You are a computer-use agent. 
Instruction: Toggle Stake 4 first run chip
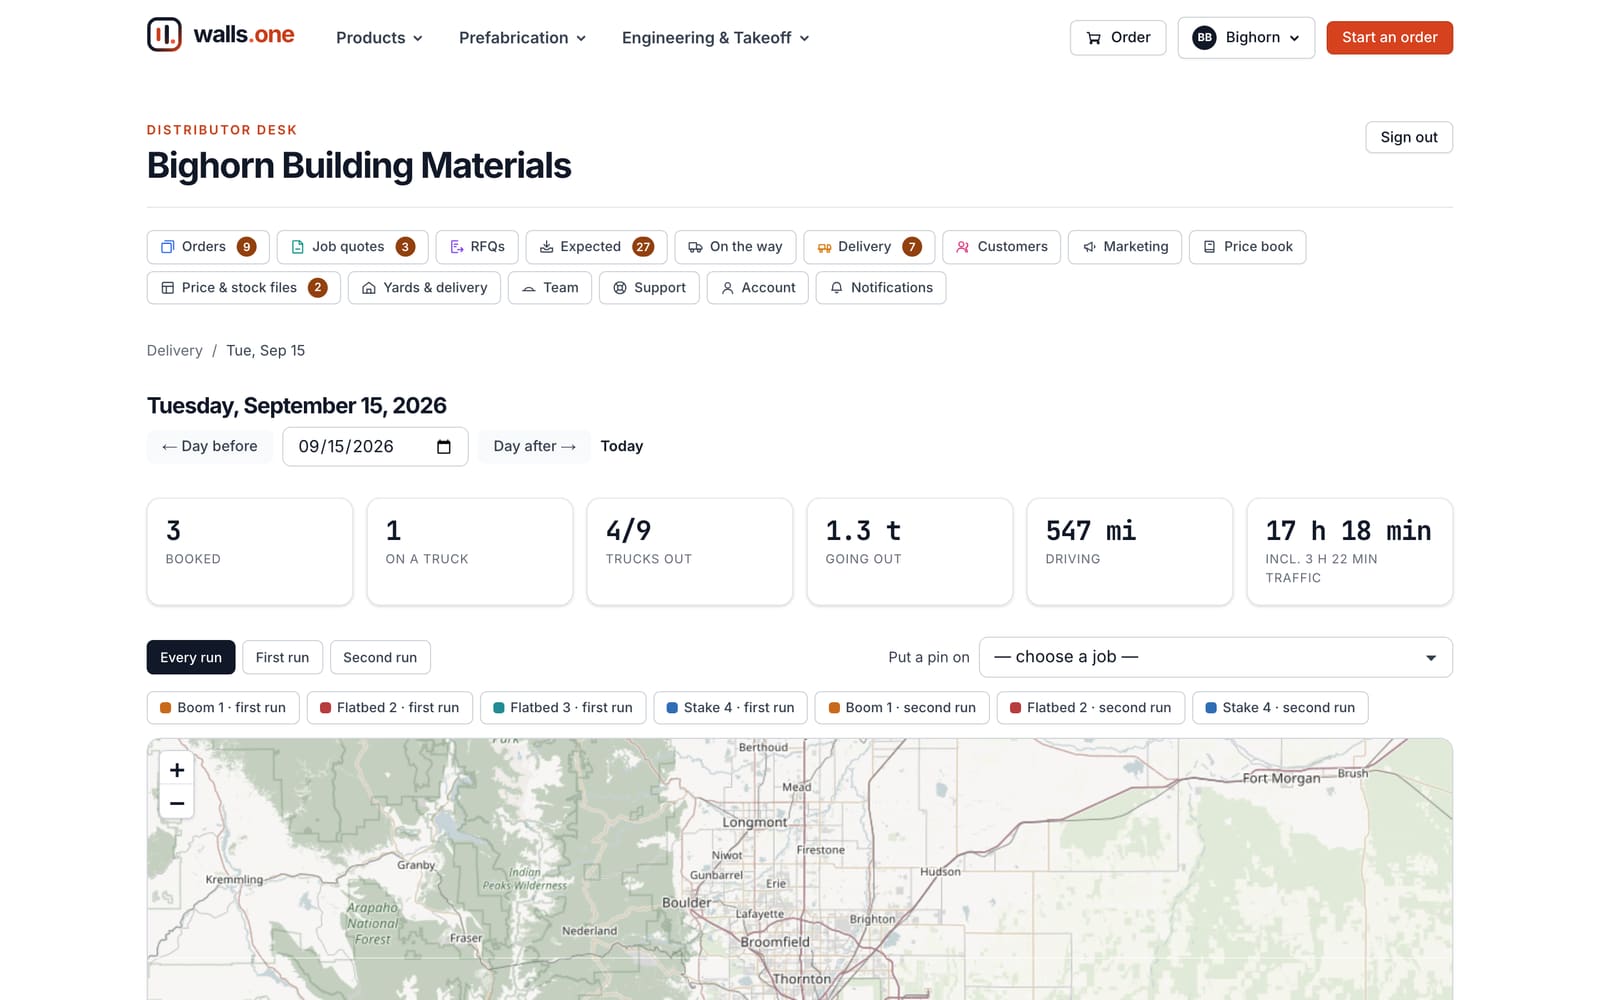click(731, 708)
